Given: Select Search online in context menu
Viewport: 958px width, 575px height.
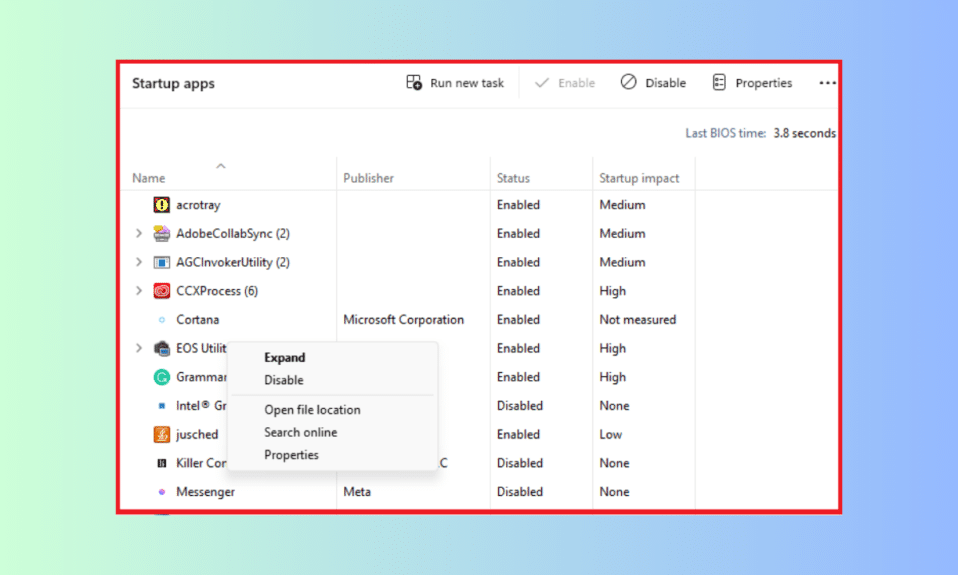Looking at the screenshot, I should (301, 433).
